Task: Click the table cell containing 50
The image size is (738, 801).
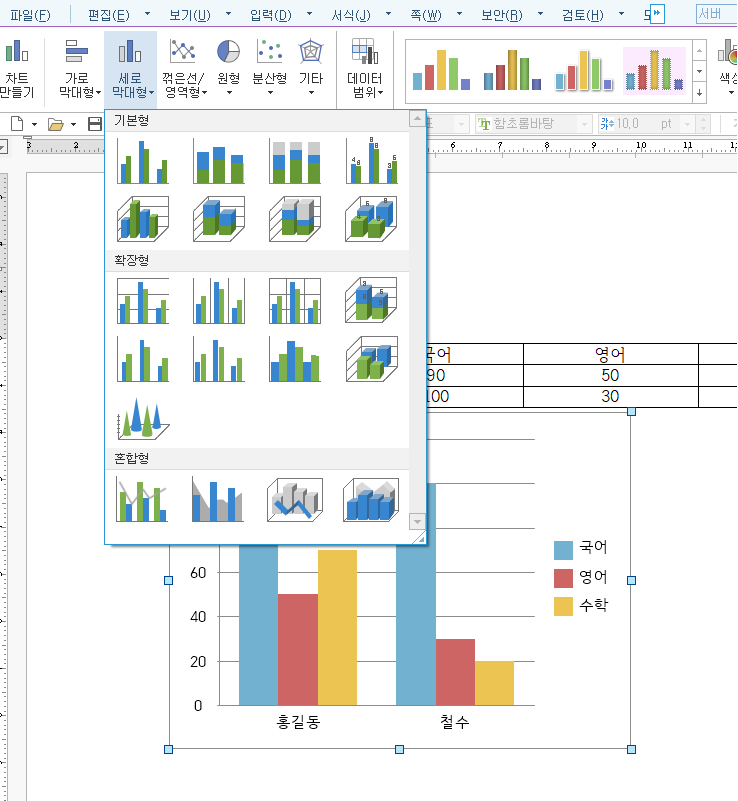Action: [x=611, y=375]
